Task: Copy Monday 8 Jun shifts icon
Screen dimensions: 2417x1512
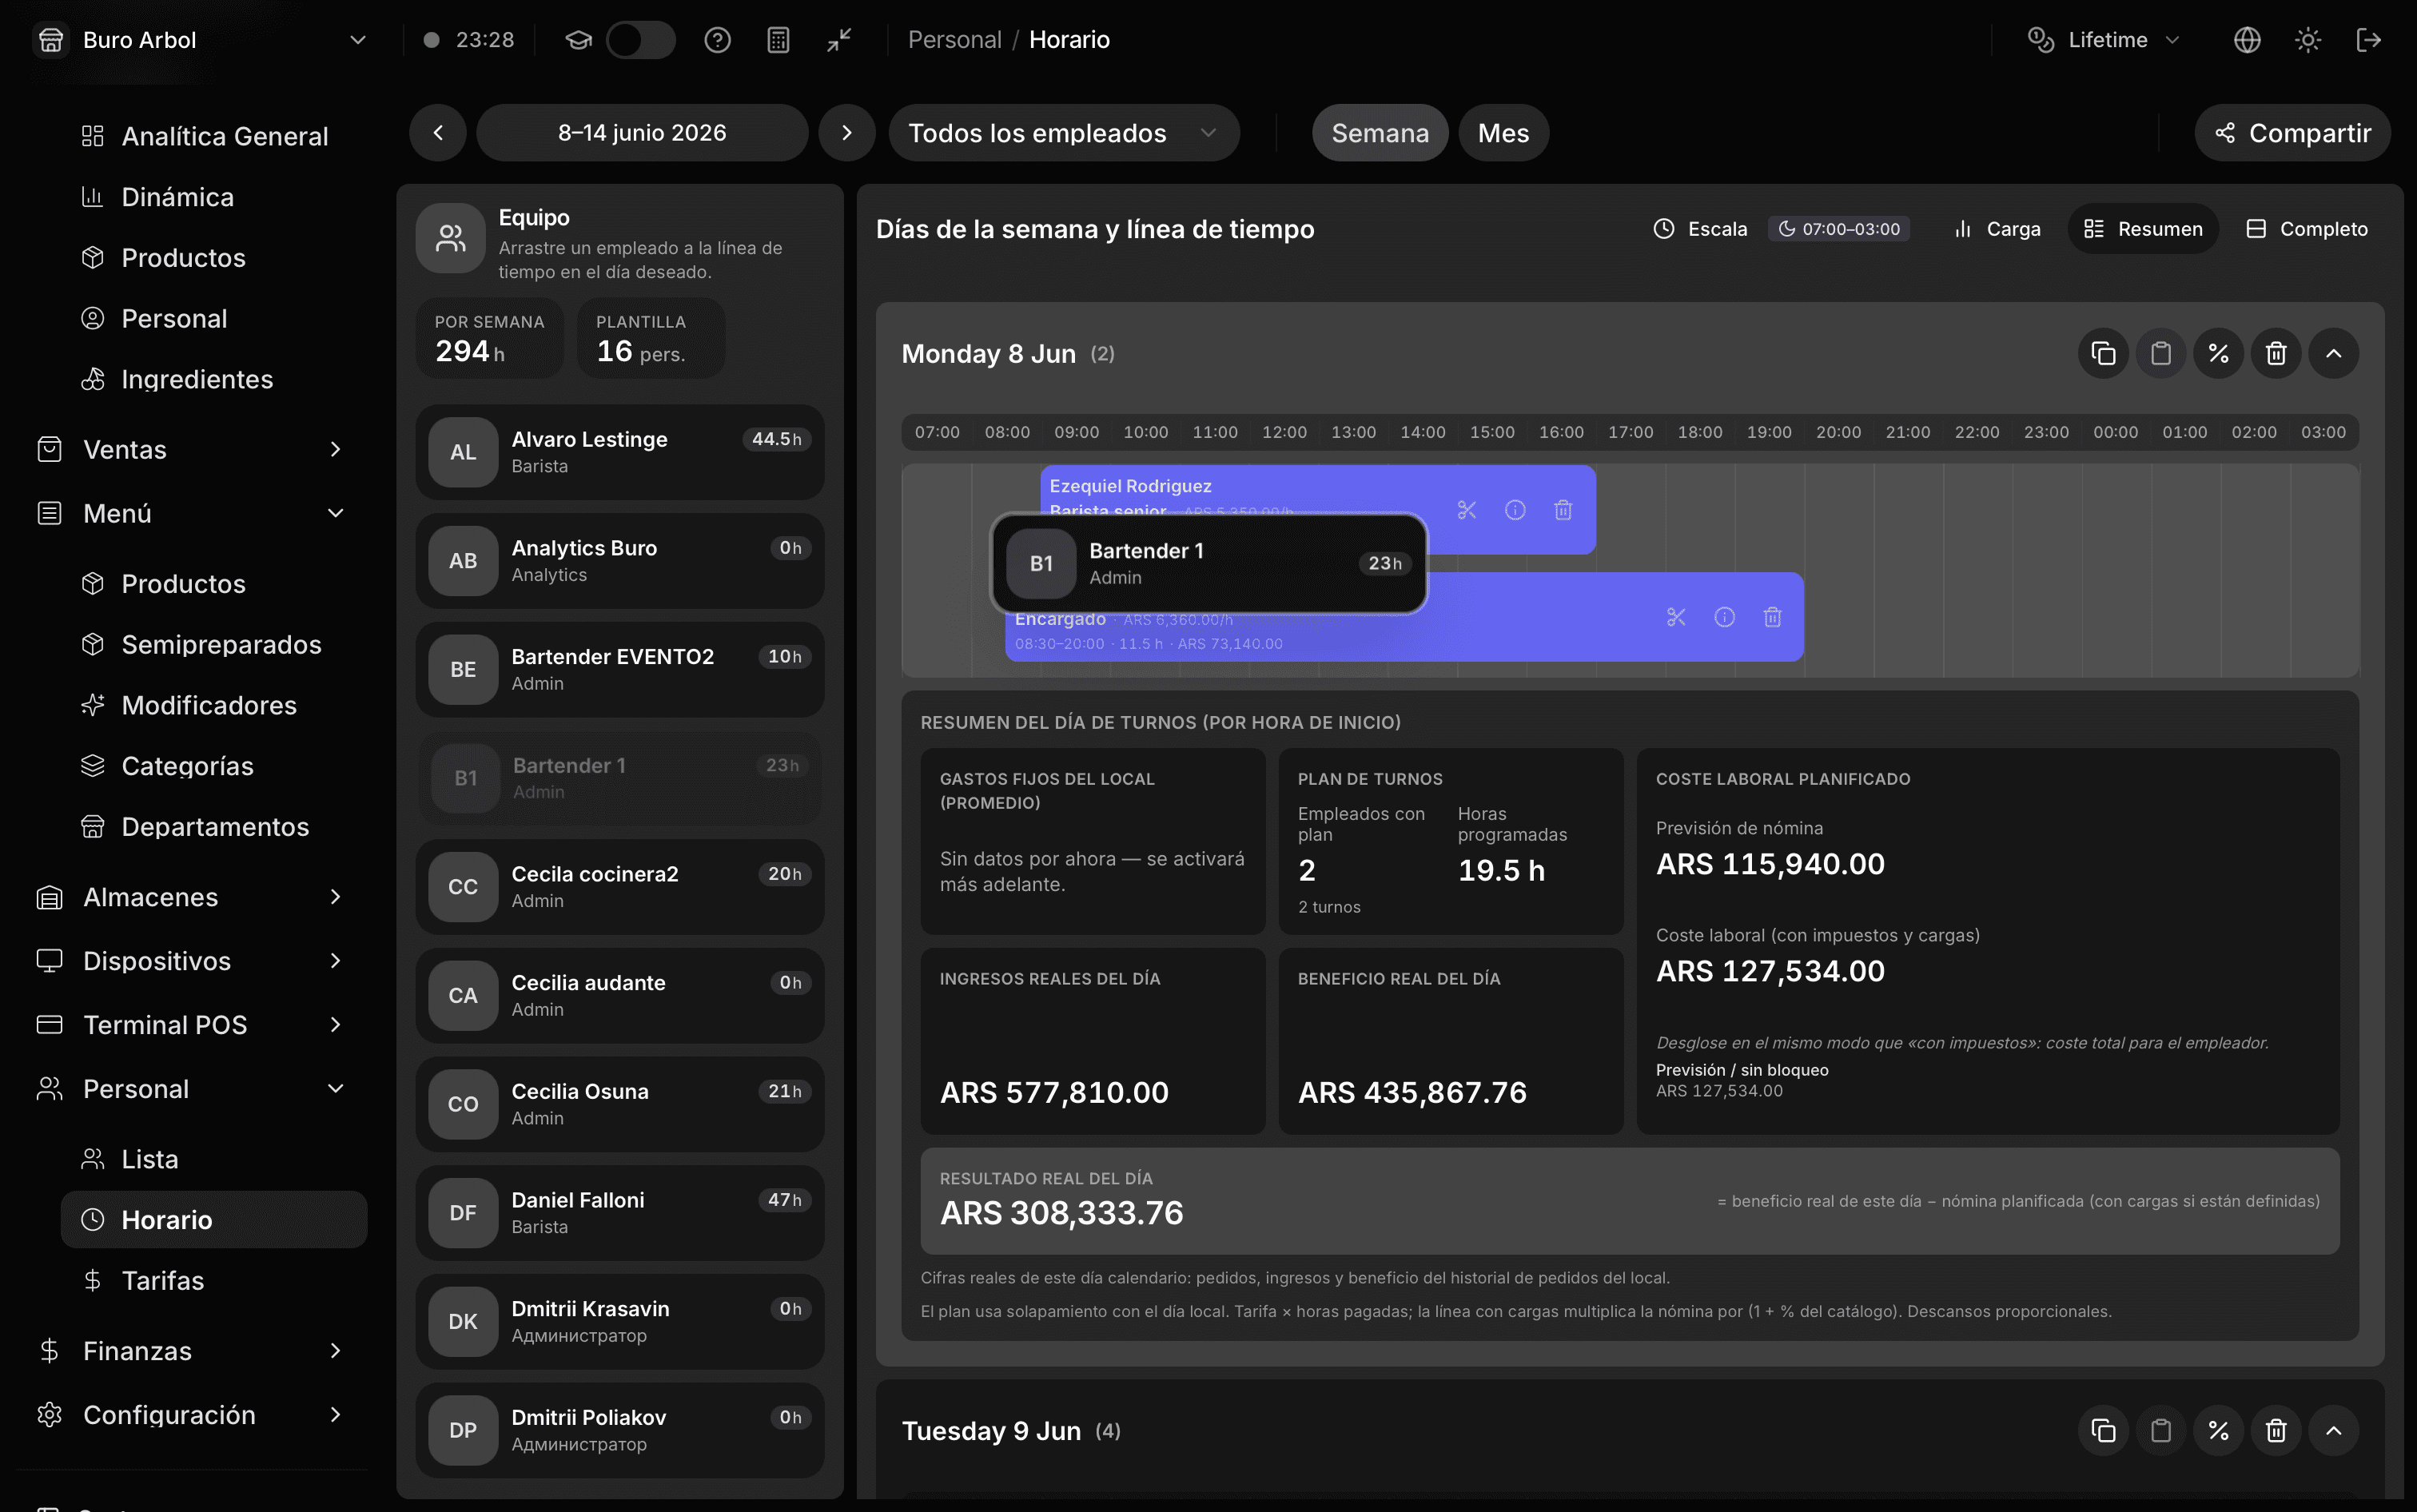Action: coord(2103,354)
